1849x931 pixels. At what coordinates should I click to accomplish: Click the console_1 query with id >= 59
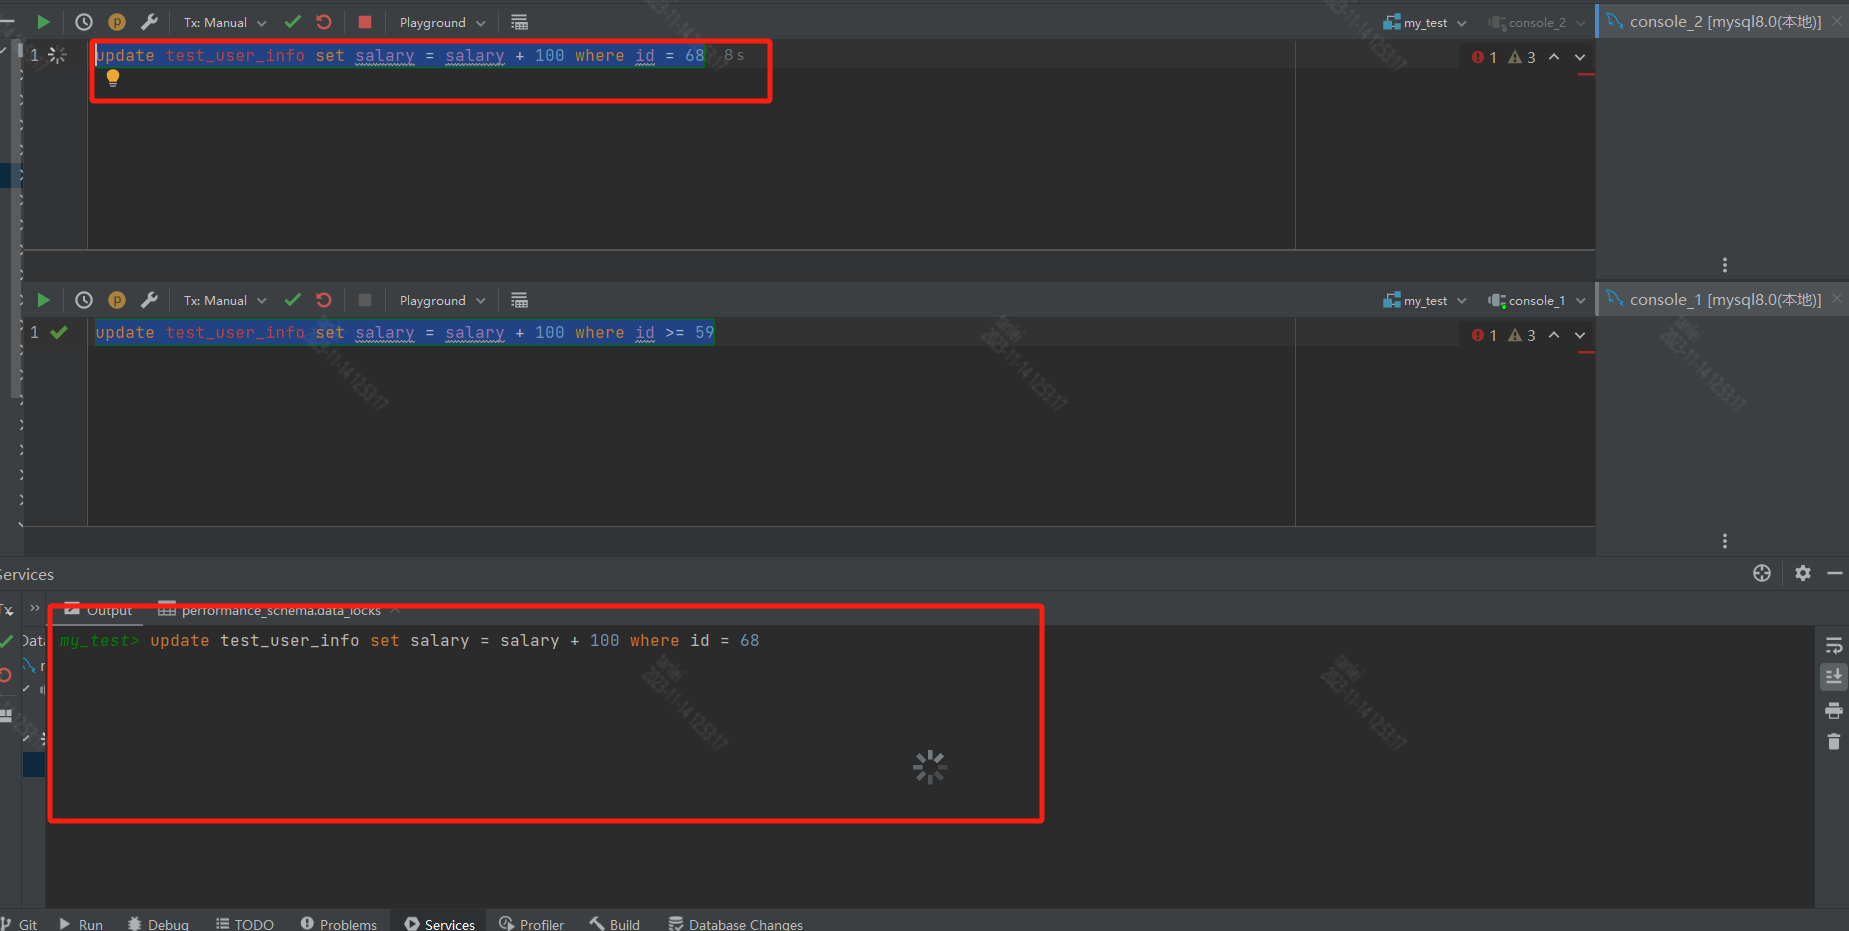pyautogui.click(x=405, y=332)
